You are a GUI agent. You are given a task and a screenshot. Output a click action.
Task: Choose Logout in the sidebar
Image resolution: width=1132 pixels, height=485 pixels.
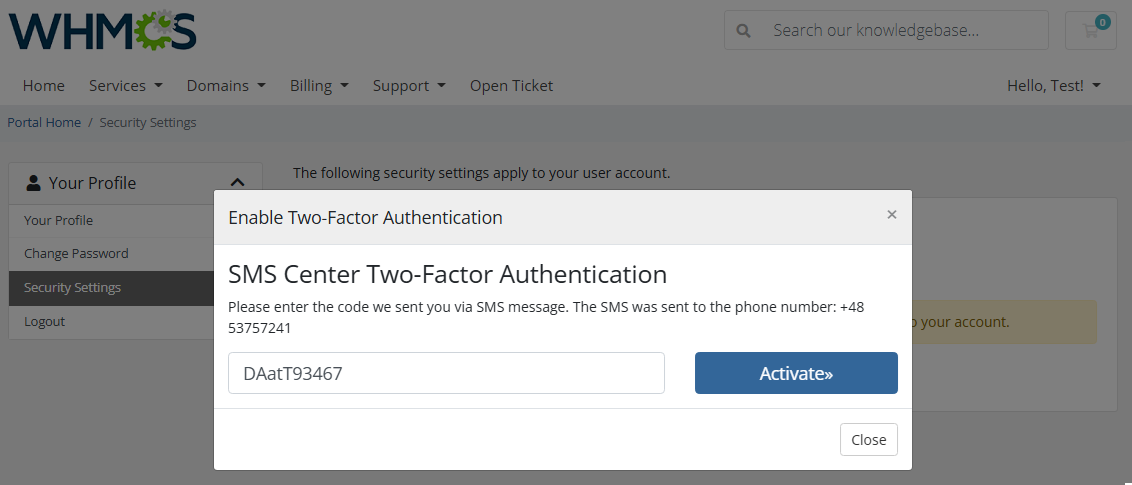[x=45, y=322]
